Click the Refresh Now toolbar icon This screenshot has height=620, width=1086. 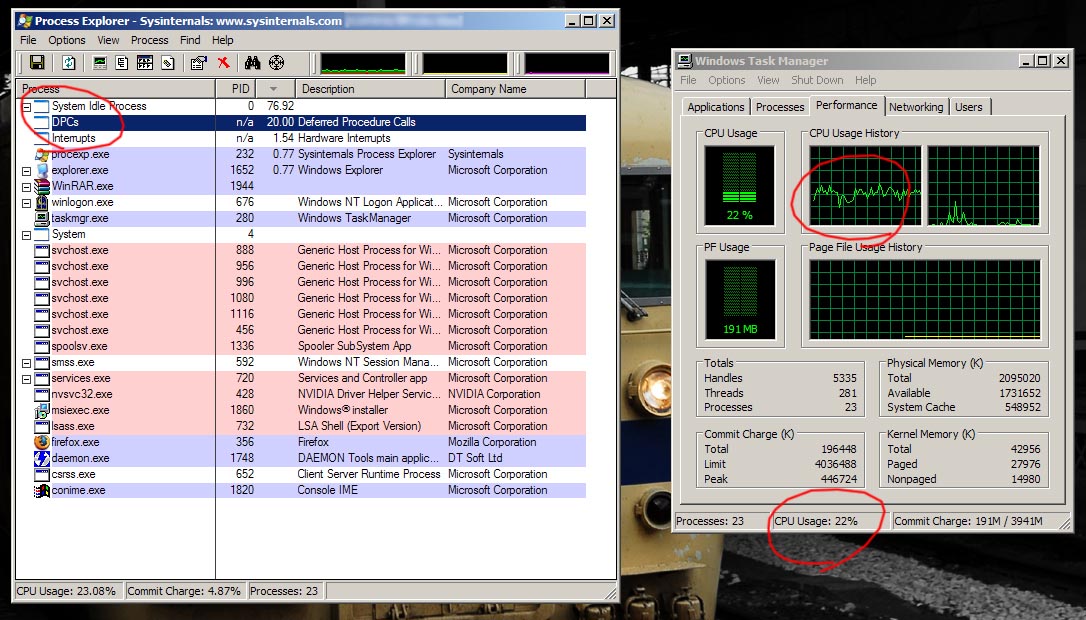tap(69, 63)
